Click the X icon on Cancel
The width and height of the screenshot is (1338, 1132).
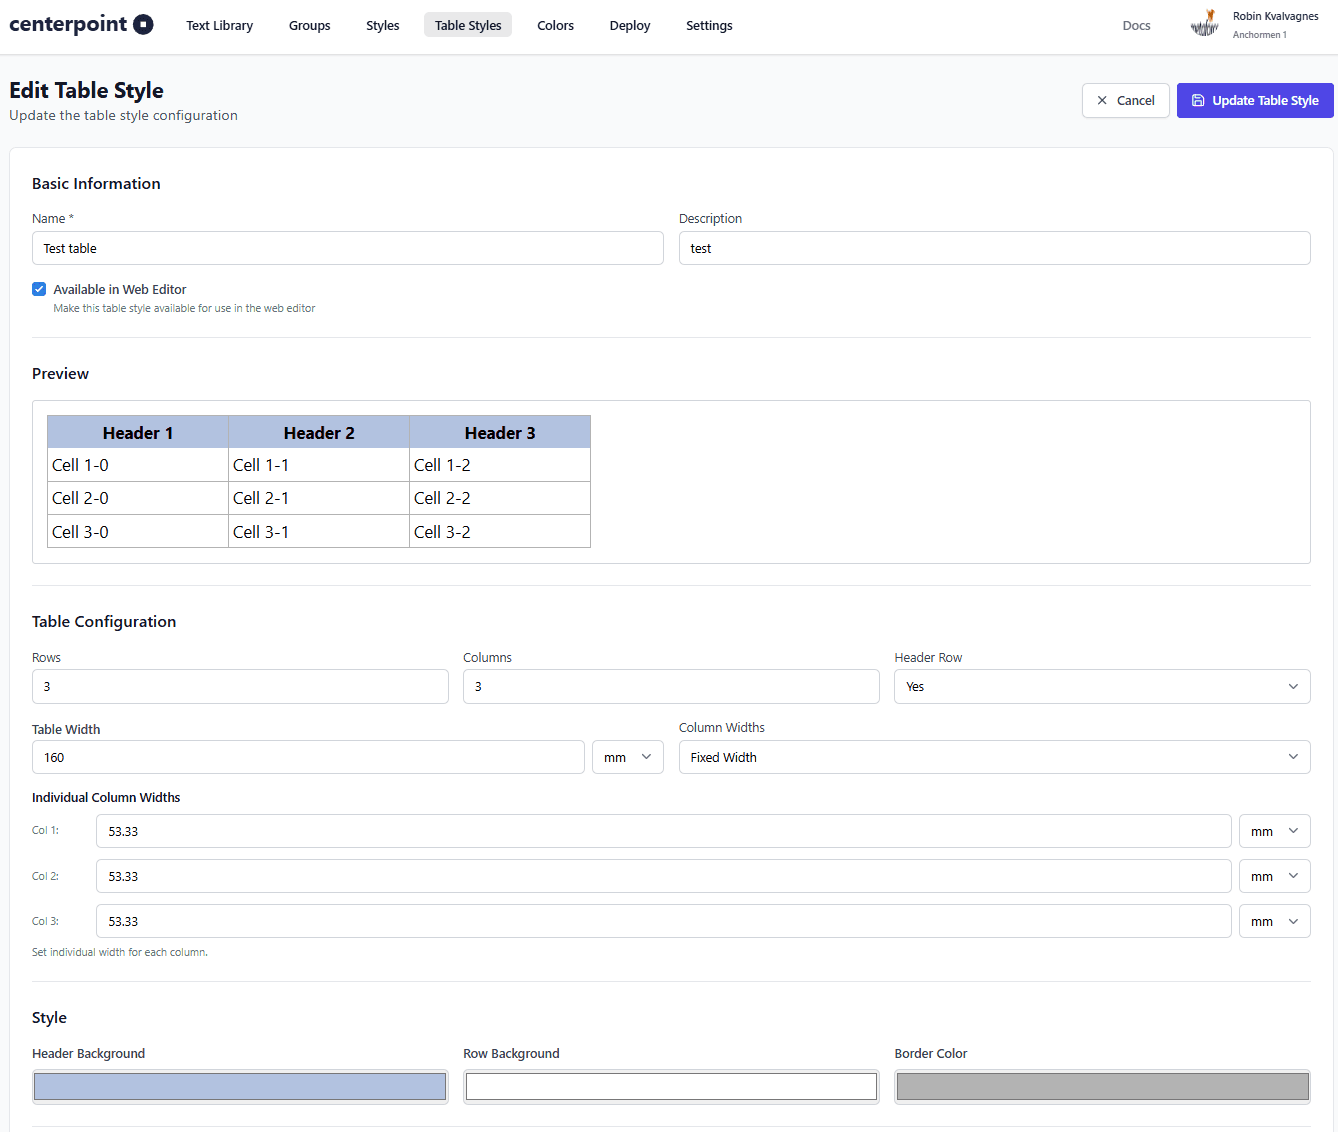click(1102, 101)
